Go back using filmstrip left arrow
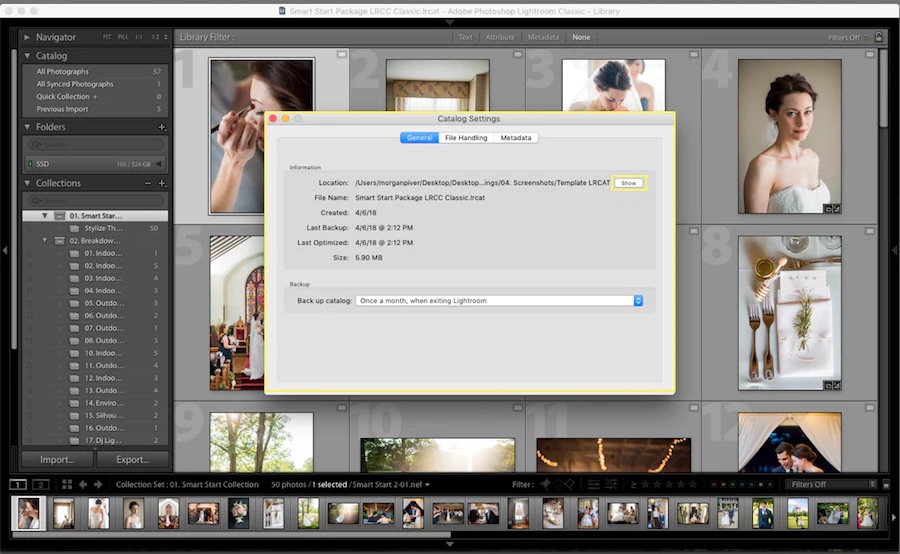The height and width of the screenshot is (554, 900). [x=84, y=485]
